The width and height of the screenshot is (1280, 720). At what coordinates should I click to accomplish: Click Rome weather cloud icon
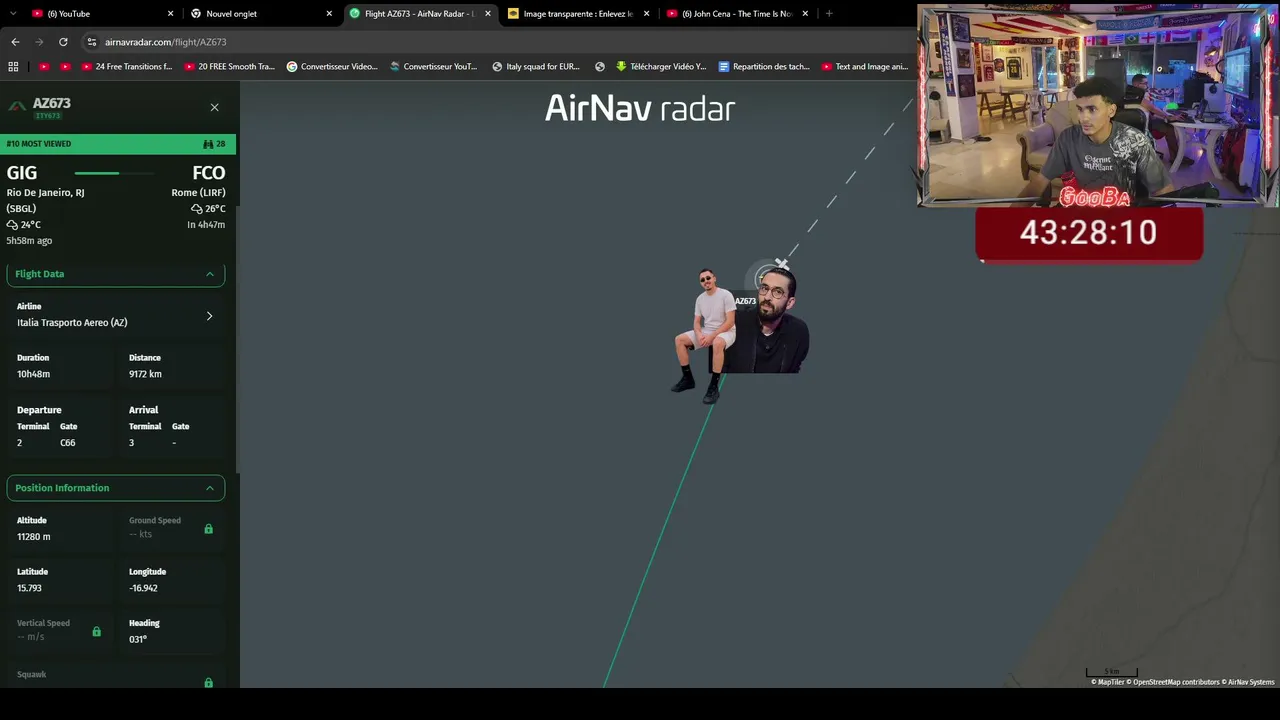coord(197,209)
